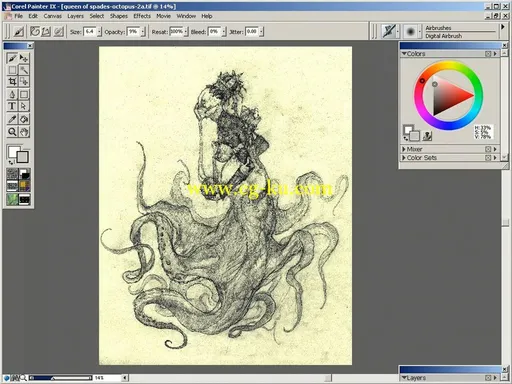The width and height of the screenshot is (512, 384).
Task: Click the Jitter value field
Action: 252,32
